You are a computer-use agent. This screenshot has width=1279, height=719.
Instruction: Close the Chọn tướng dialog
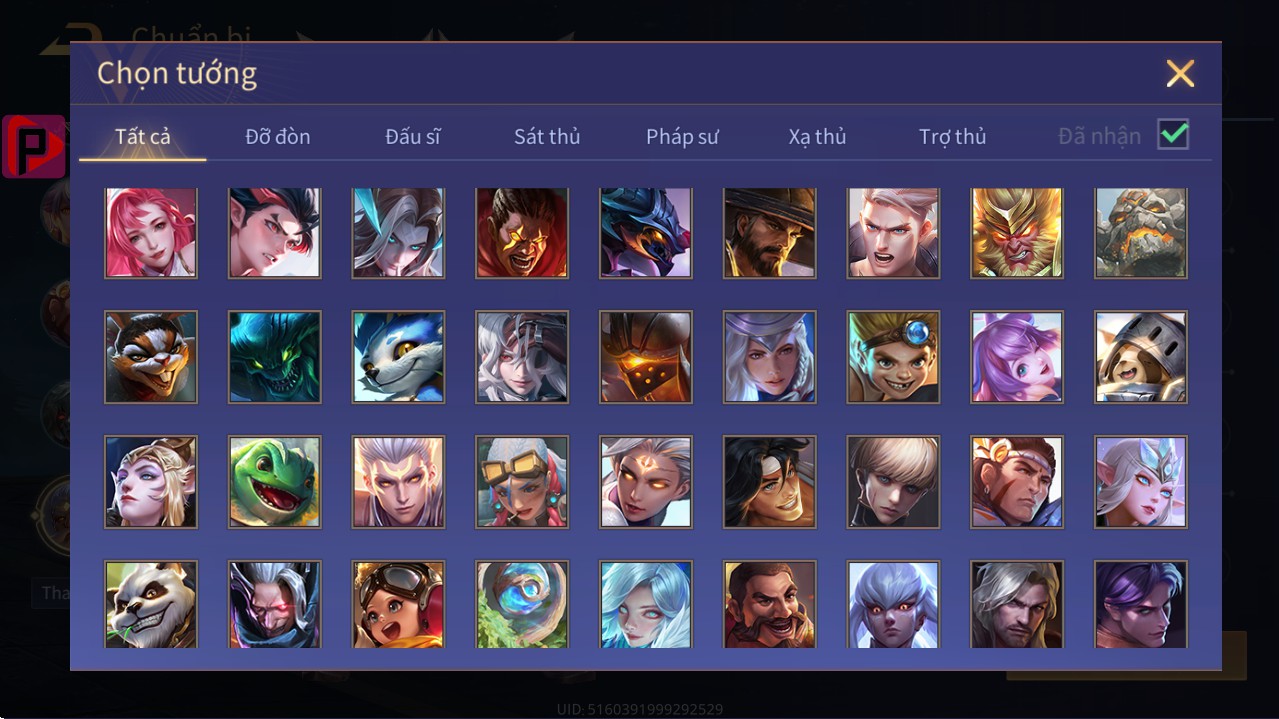1180,73
